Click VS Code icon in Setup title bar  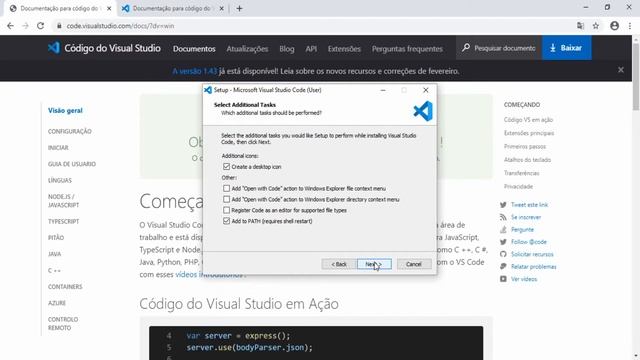208,90
